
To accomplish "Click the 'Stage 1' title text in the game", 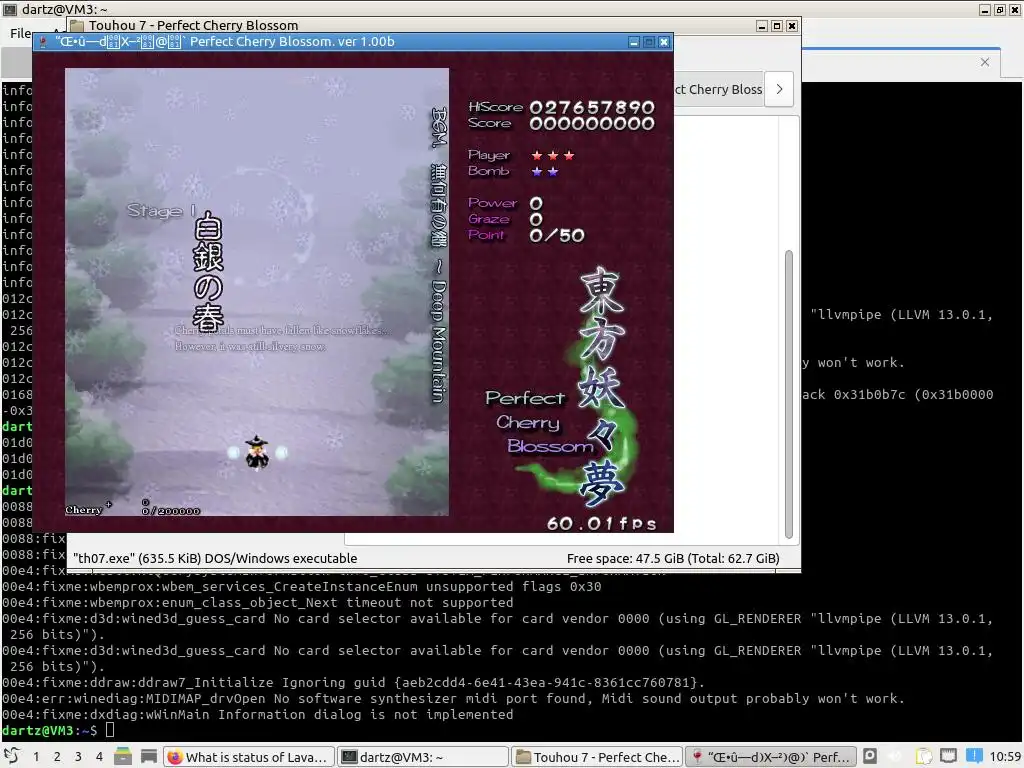I will (161, 211).
